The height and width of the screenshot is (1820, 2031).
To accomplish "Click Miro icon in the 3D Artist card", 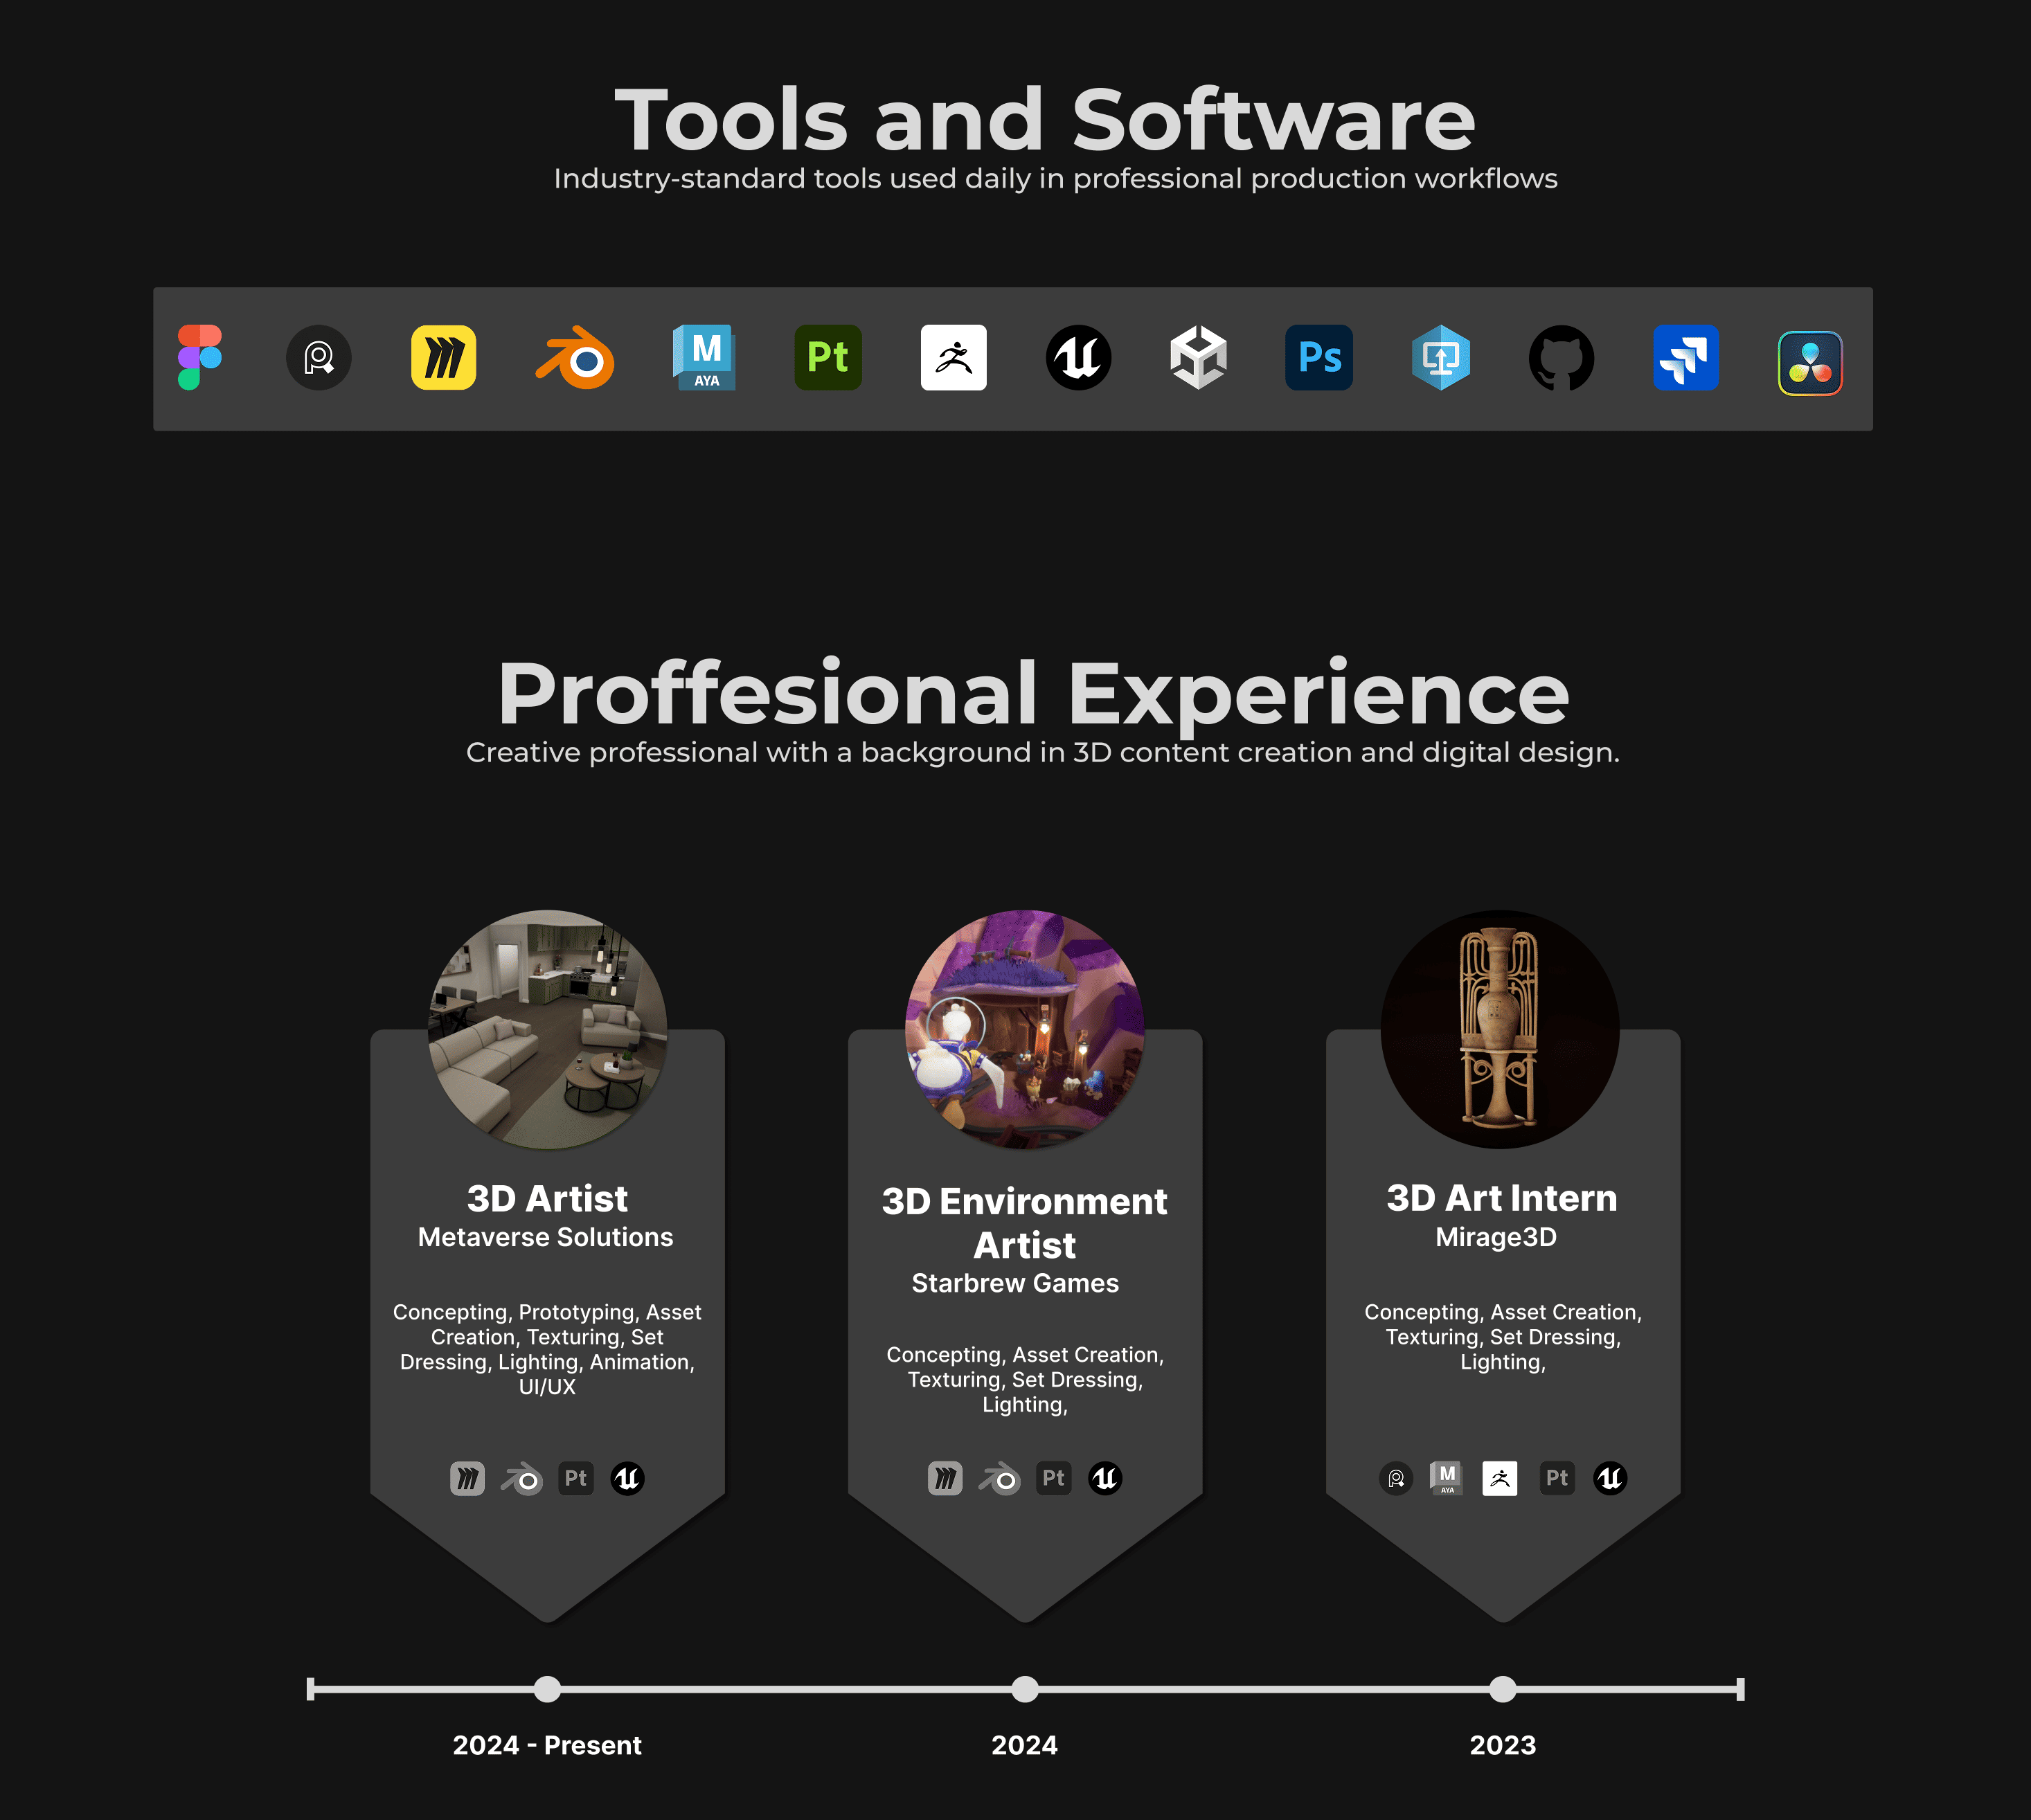I will 467,1478.
